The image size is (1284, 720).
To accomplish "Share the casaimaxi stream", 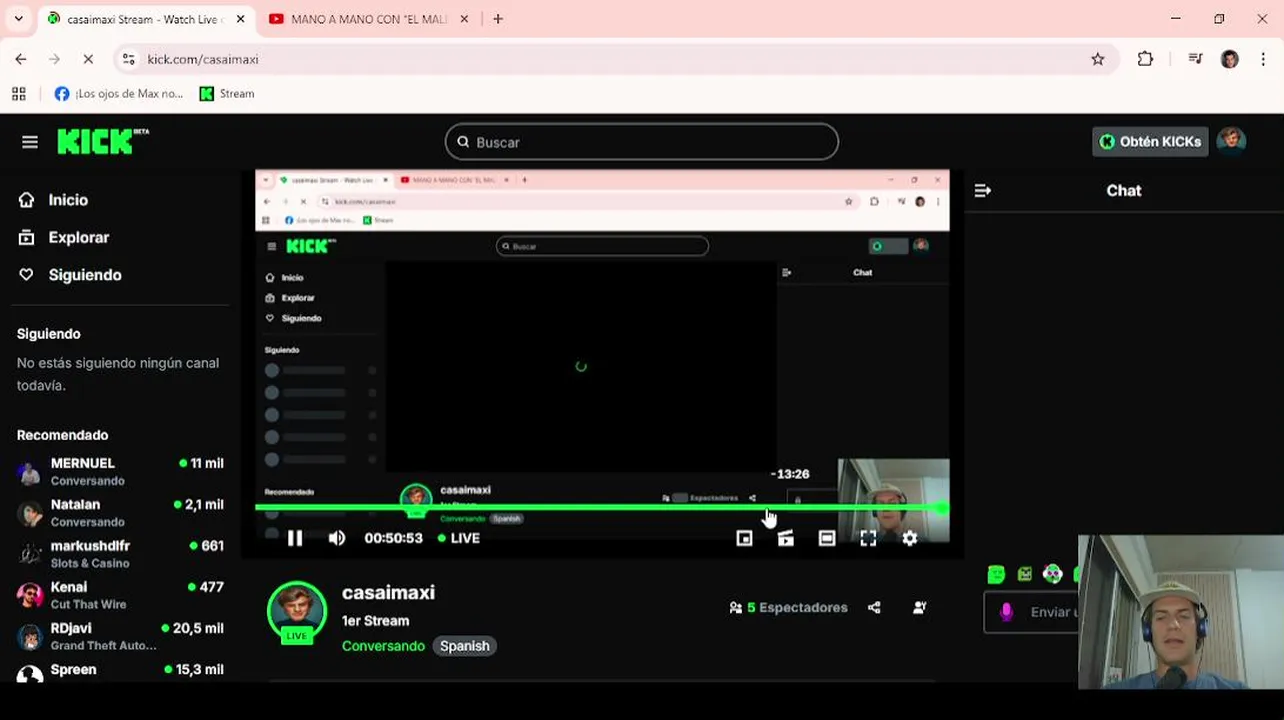I will click(874, 607).
